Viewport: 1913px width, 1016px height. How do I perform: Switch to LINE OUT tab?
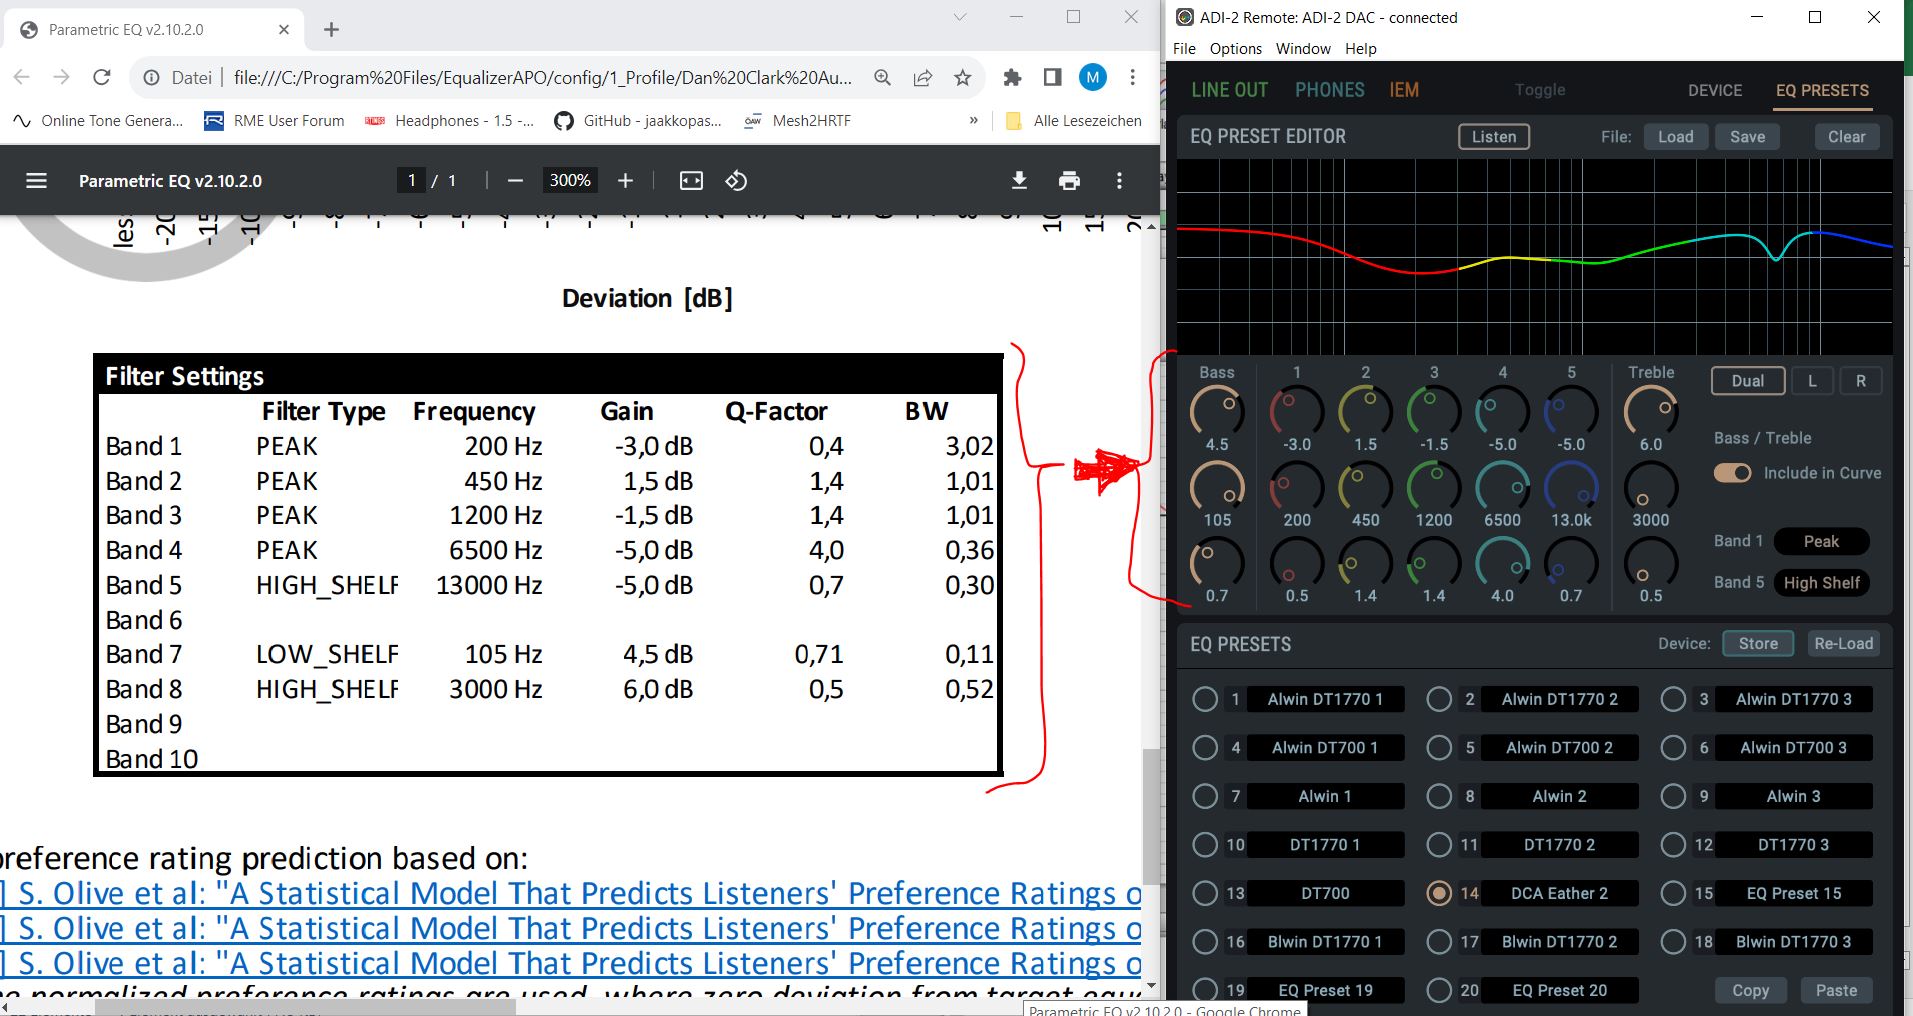(x=1229, y=90)
